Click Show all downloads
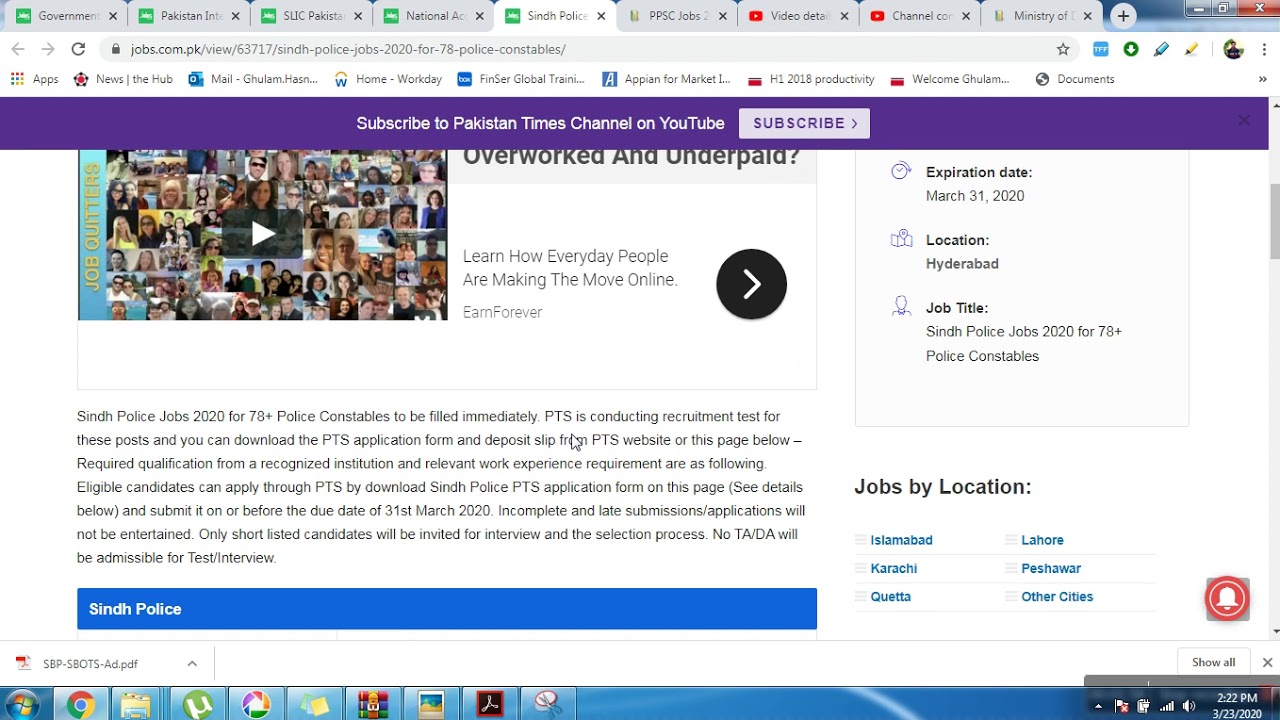 coord(1213,662)
